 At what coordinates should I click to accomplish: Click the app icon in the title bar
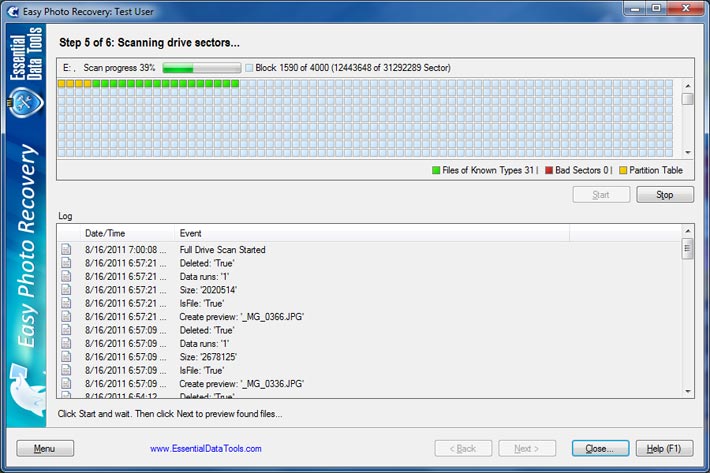point(12,9)
